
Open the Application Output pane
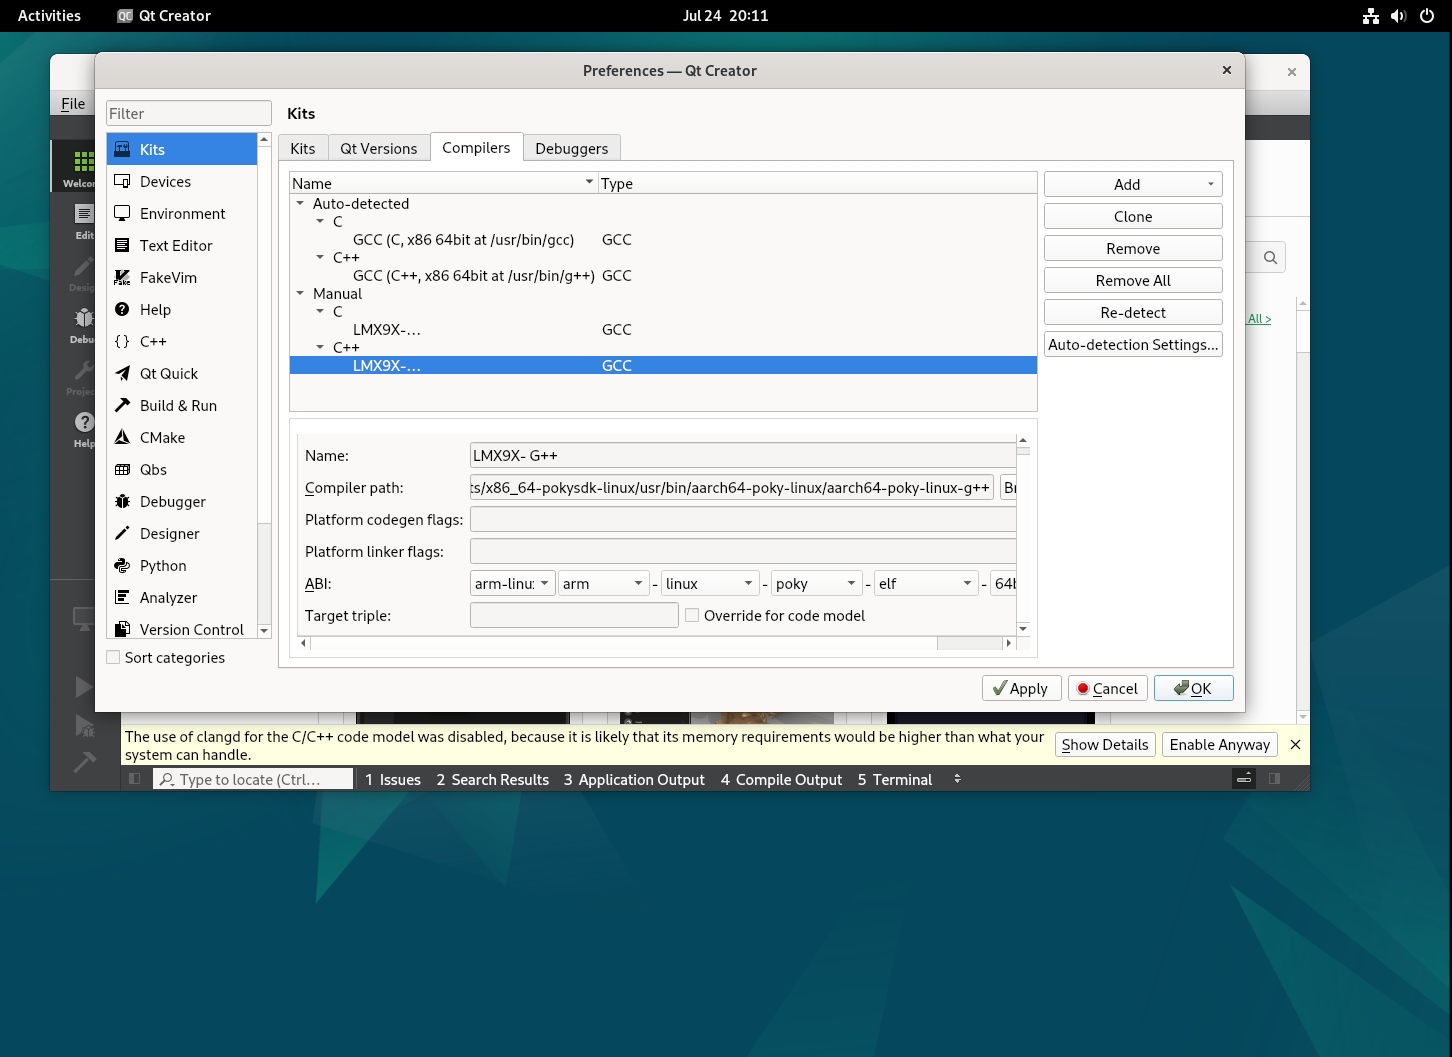pos(634,779)
